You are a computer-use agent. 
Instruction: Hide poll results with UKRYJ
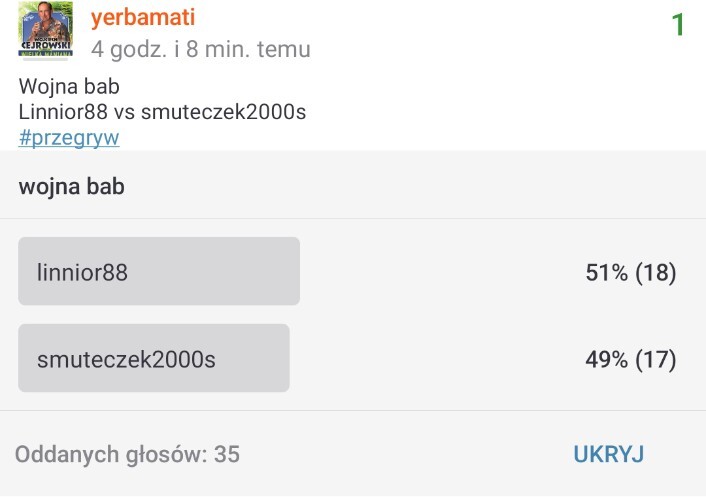pyautogui.click(x=608, y=454)
